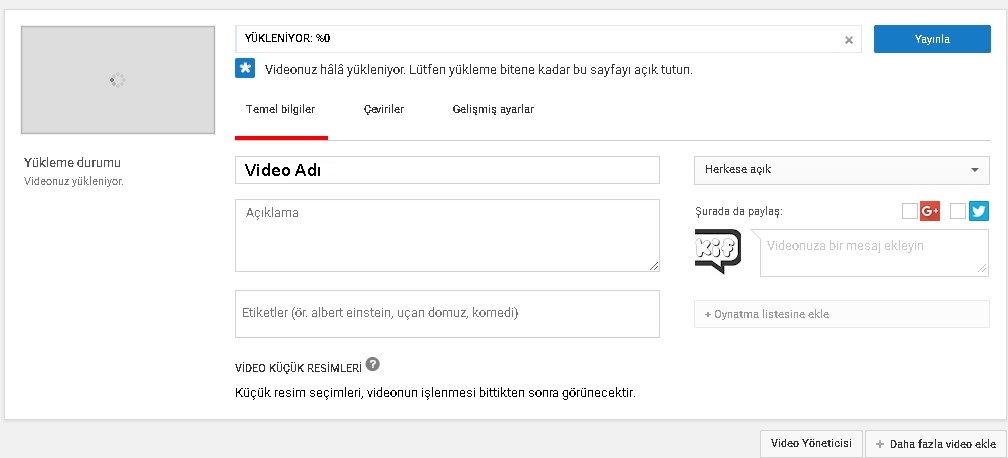
Task: Switch to the Çeviriler tab
Action: tap(384, 110)
